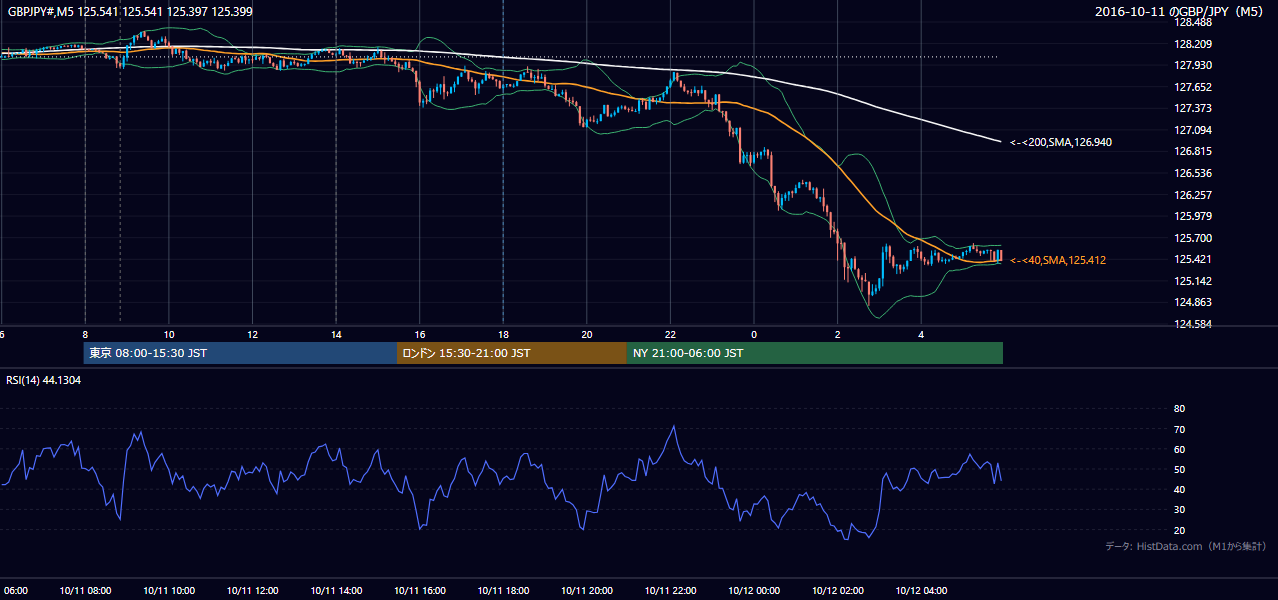Click RSI axis level 50
Screen dimensions: 1278x600
pos(1179,469)
